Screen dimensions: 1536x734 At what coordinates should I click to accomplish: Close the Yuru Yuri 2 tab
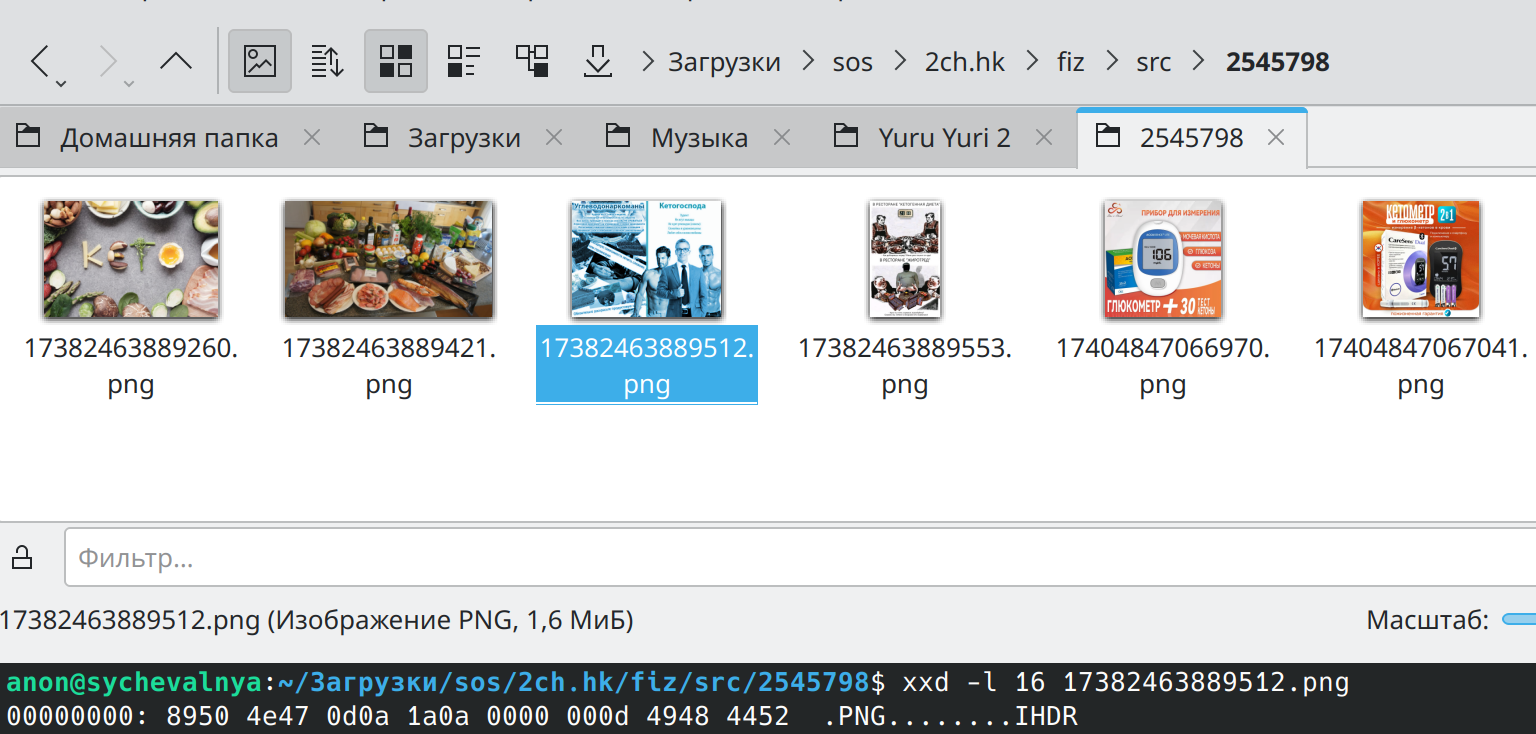click(1044, 137)
